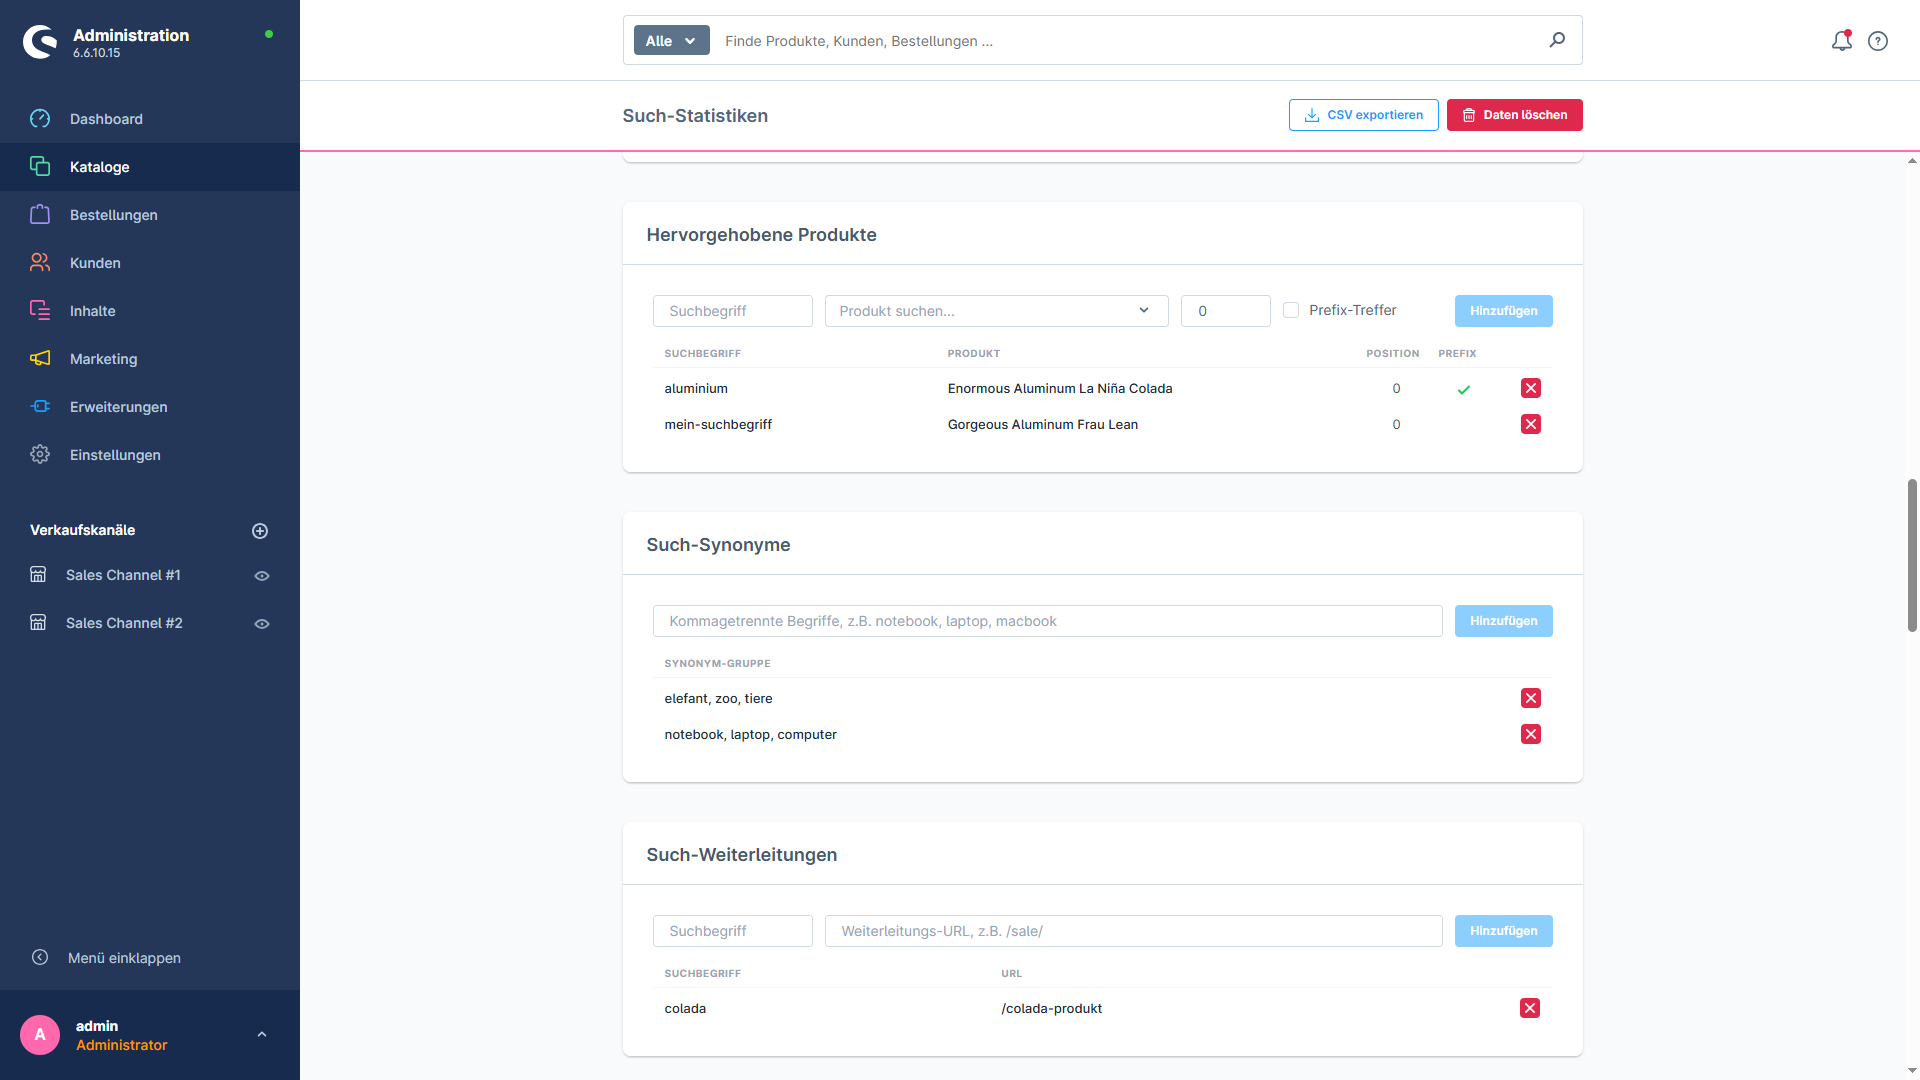This screenshot has width=1920, height=1080.
Task: Click Menü einklappen label
Action: [x=124, y=958]
